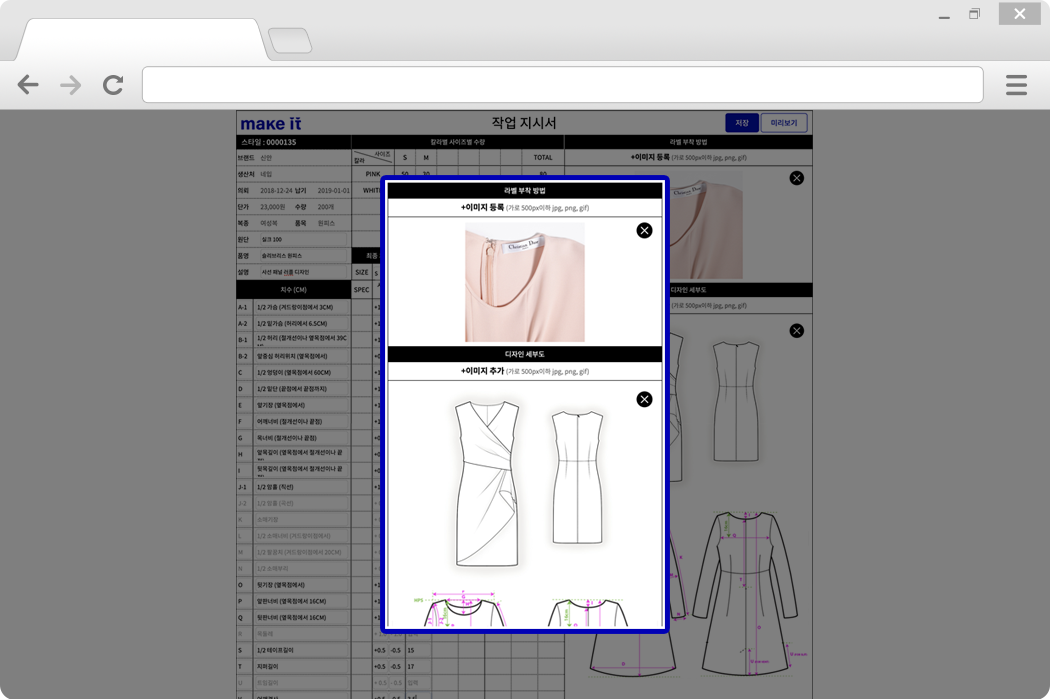
Task: Click the 2018-12-24 order date value
Action: (x=276, y=190)
